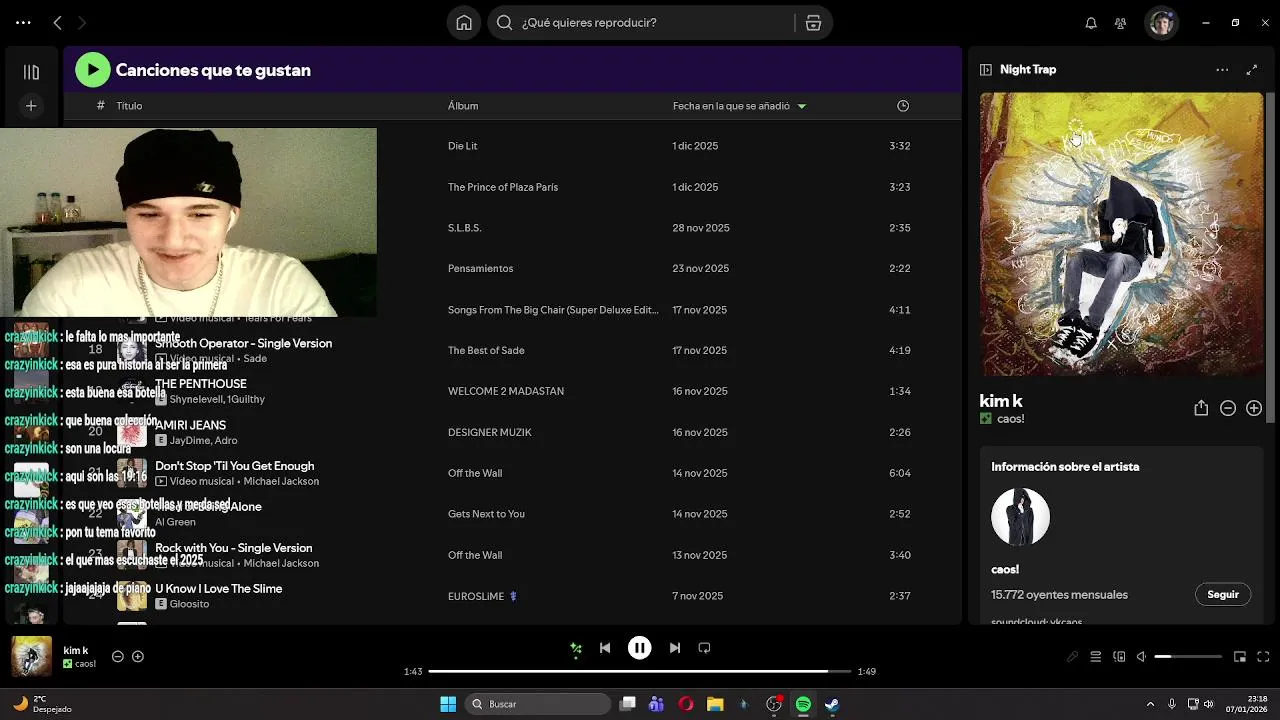1280x720 pixels.
Task: Open the notifications bell
Action: tap(1091, 23)
